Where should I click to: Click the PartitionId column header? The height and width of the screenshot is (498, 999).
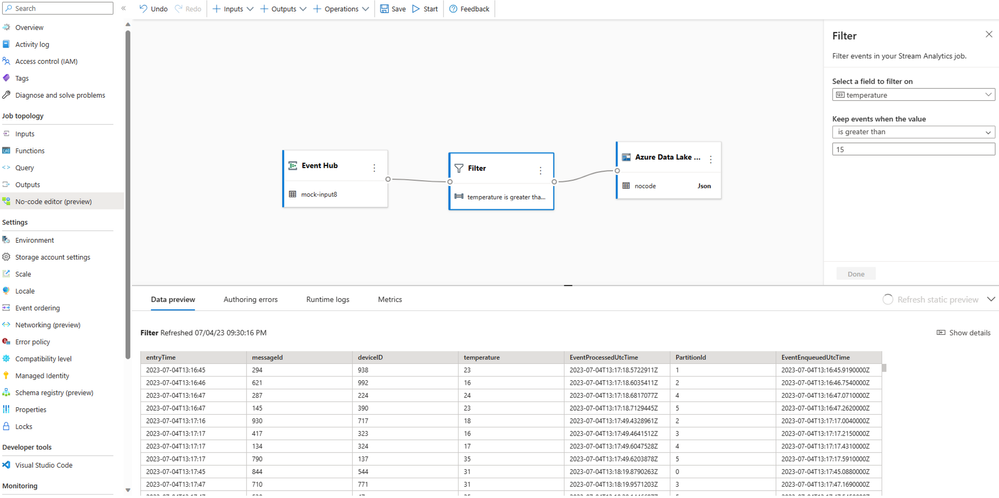[x=722, y=358]
